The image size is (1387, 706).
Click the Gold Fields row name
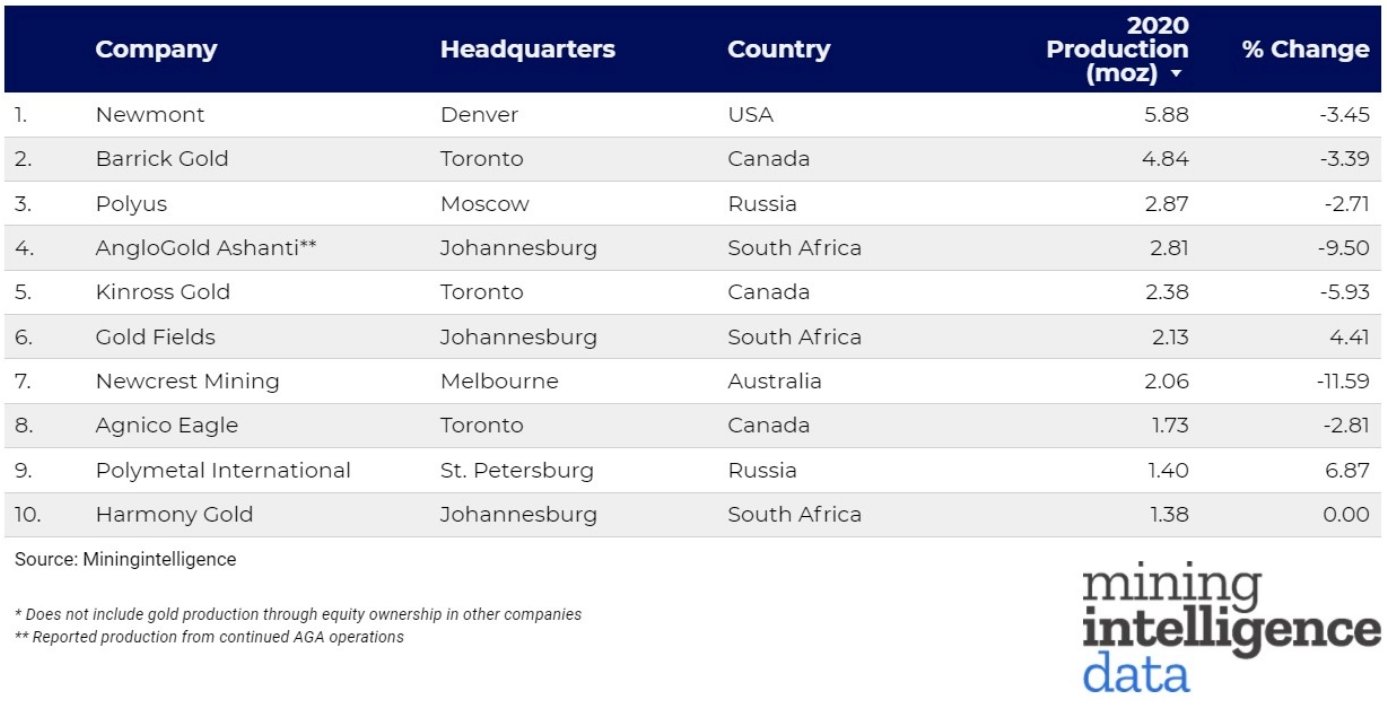[x=155, y=337]
